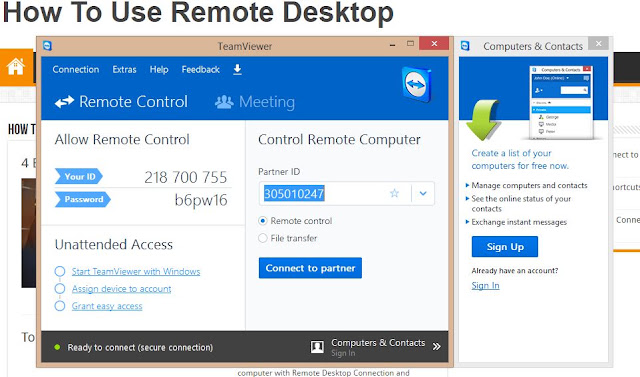Open the Connection menu

click(76, 69)
